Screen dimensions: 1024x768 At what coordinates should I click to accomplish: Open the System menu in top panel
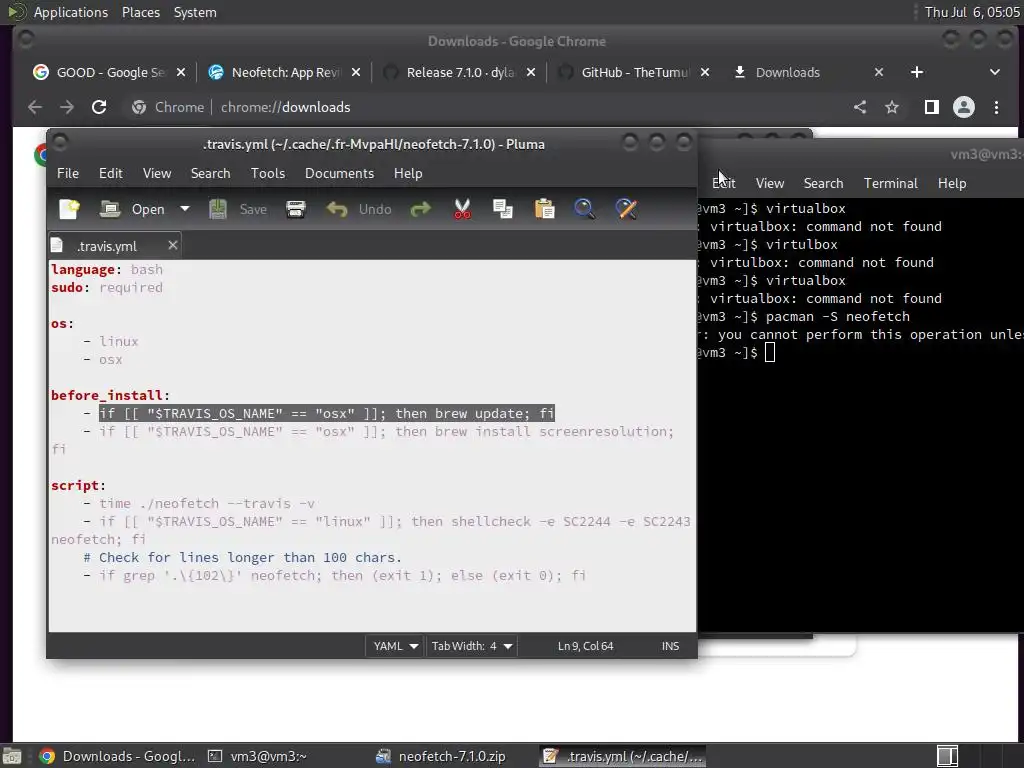click(195, 12)
